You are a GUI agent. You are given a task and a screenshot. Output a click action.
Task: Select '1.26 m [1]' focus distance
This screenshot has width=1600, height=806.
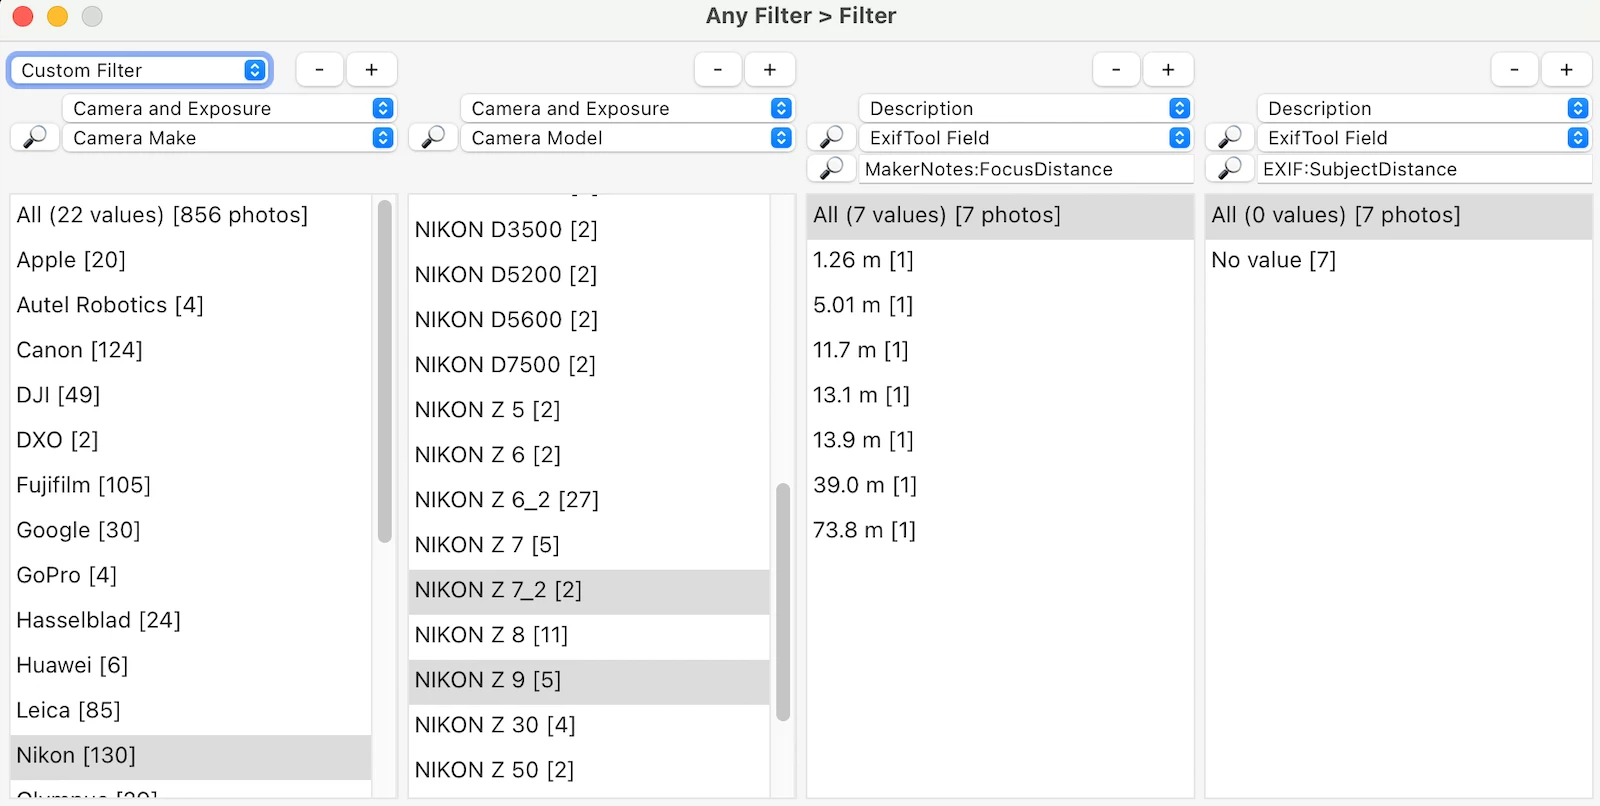pos(1000,260)
